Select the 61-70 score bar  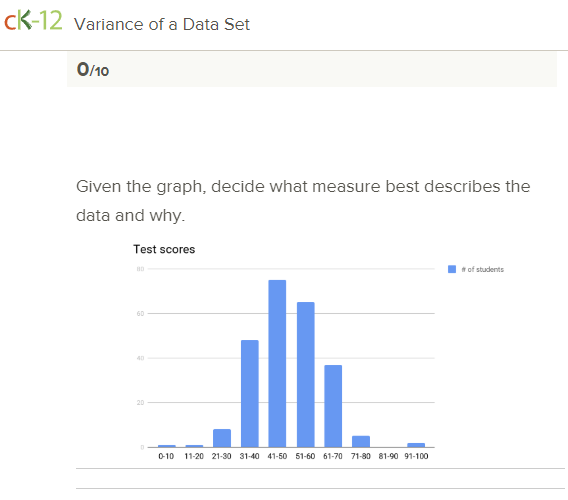point(333,406)
